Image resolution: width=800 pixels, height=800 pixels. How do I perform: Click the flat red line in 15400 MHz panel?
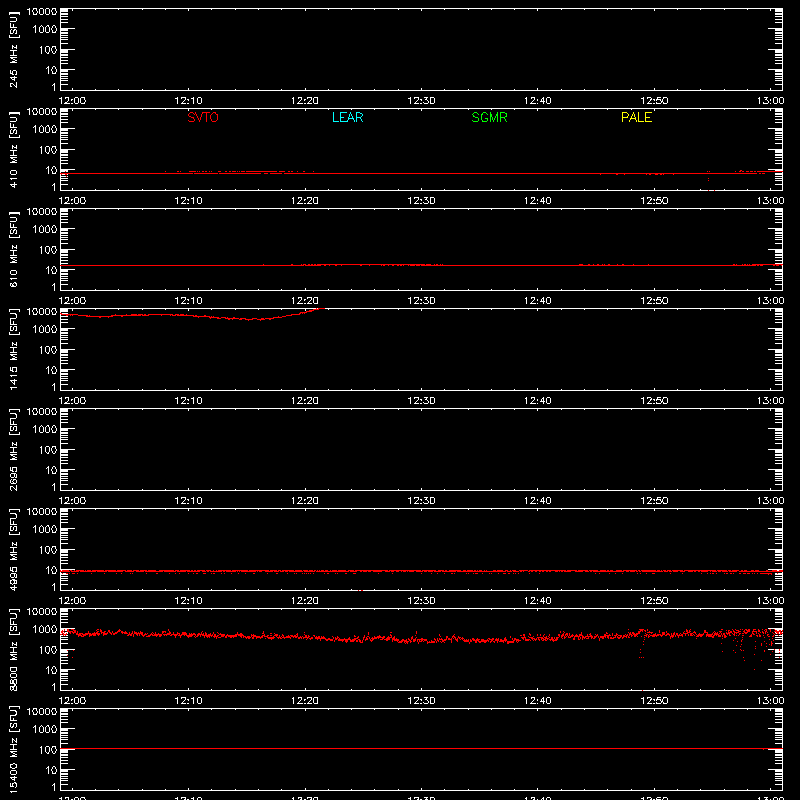[421, 748]
